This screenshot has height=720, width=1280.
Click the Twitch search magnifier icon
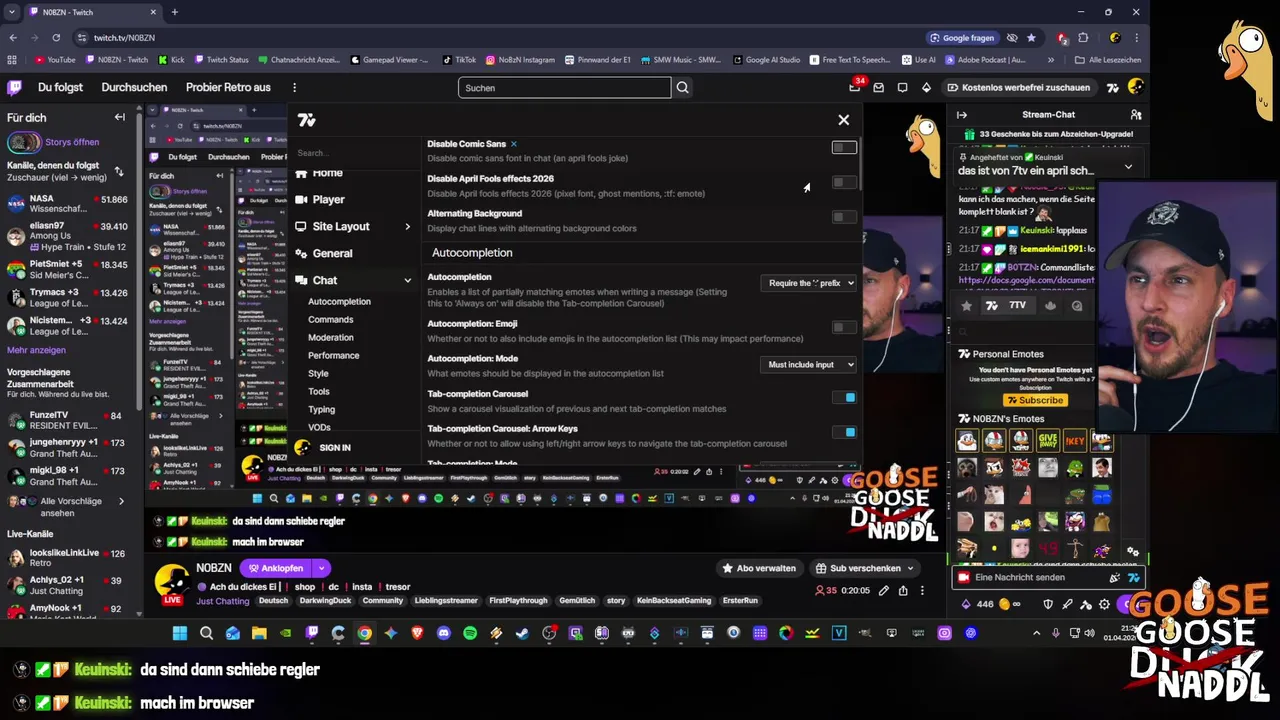(682, 88)
